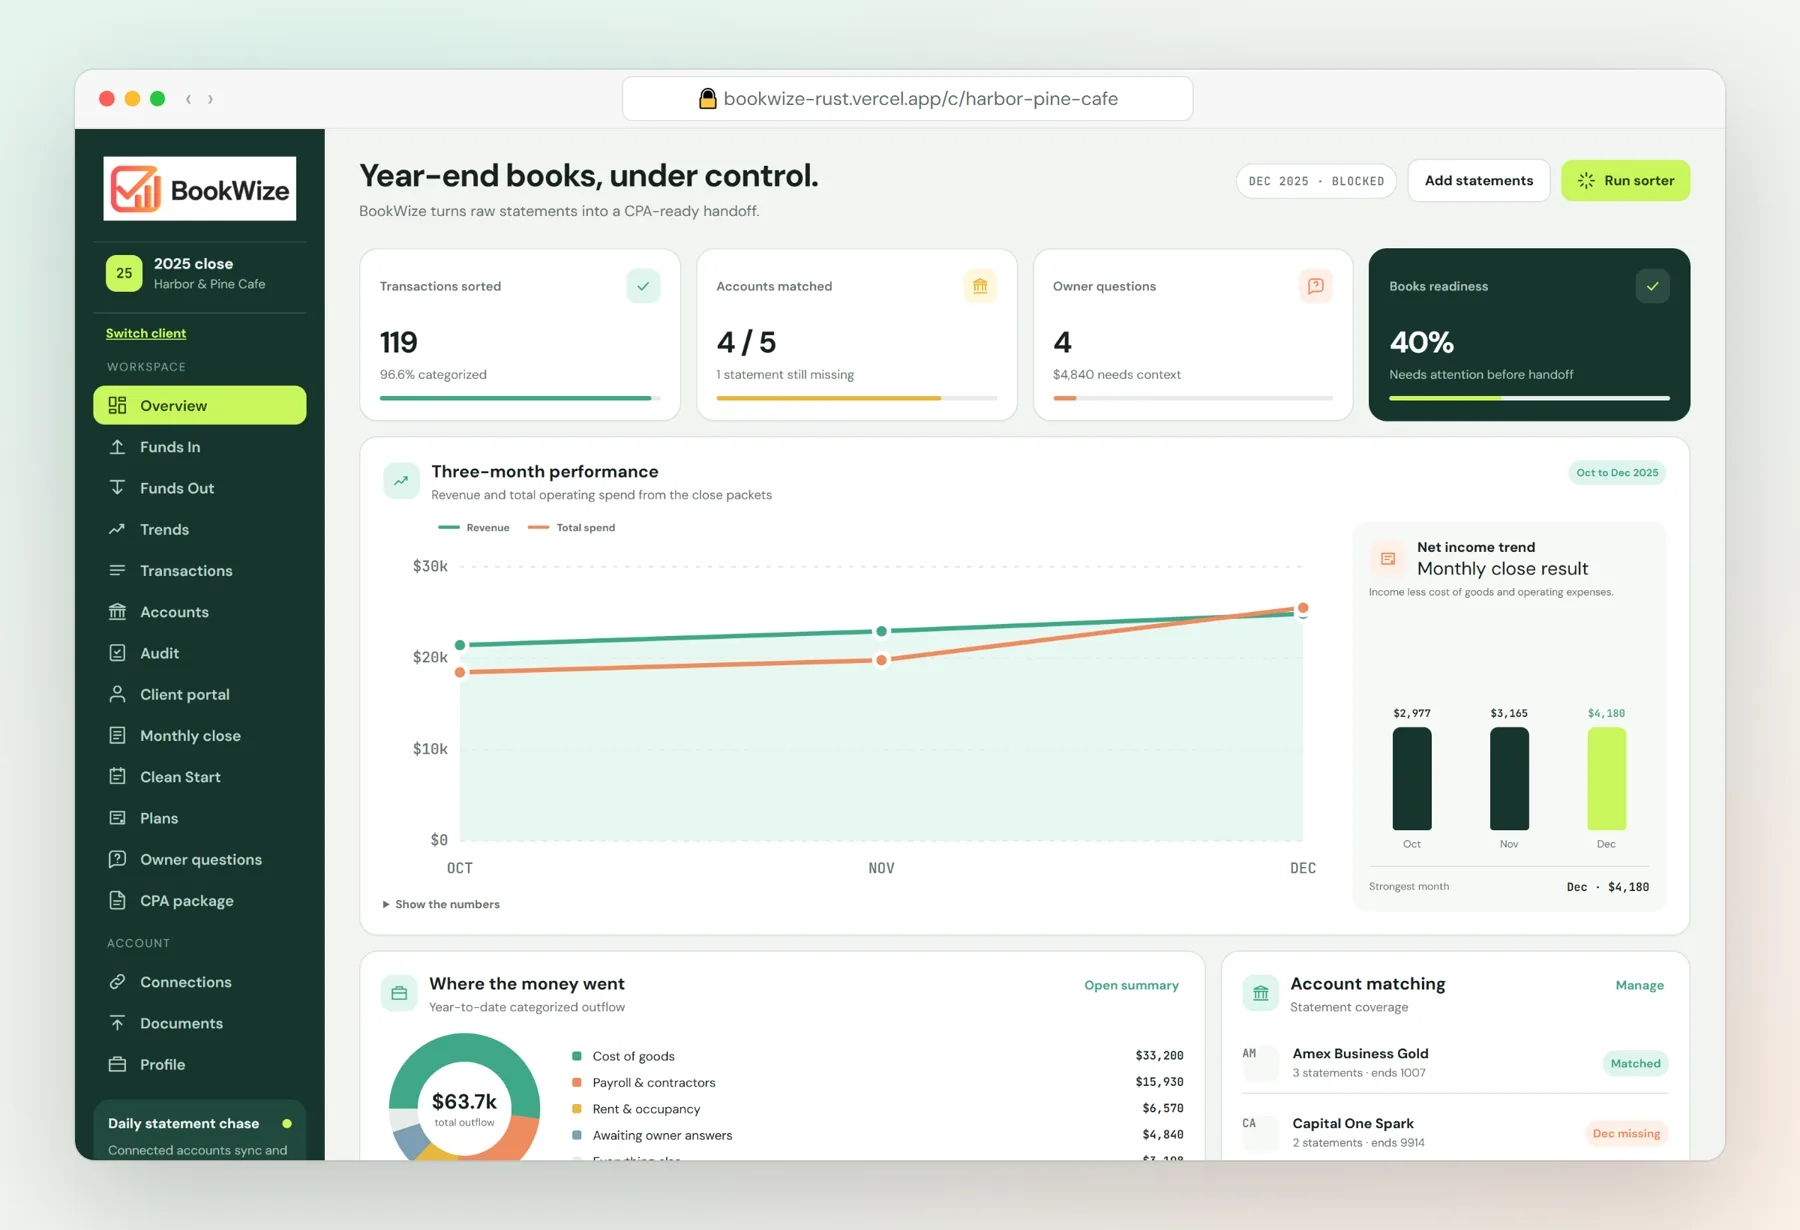
Task: Click Manage in Account matching
Action: coord(1639,985)
